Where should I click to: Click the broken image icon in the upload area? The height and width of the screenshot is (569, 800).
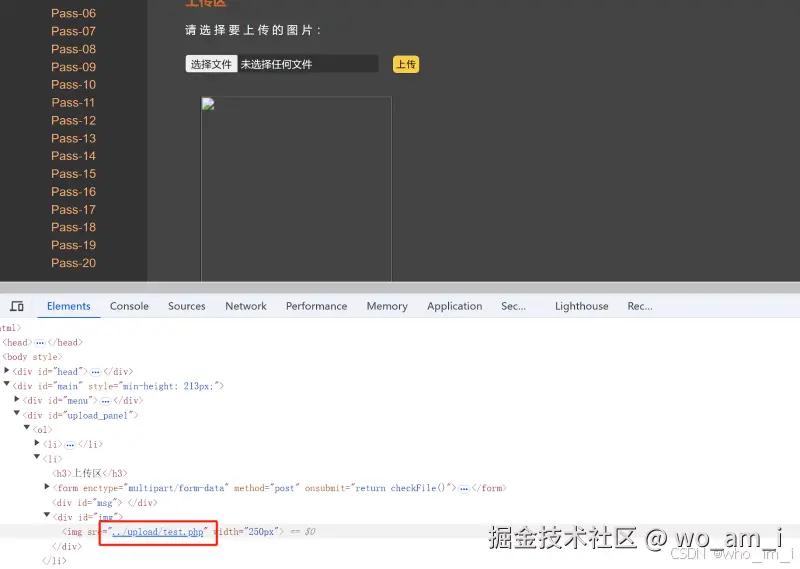(208, 104)
